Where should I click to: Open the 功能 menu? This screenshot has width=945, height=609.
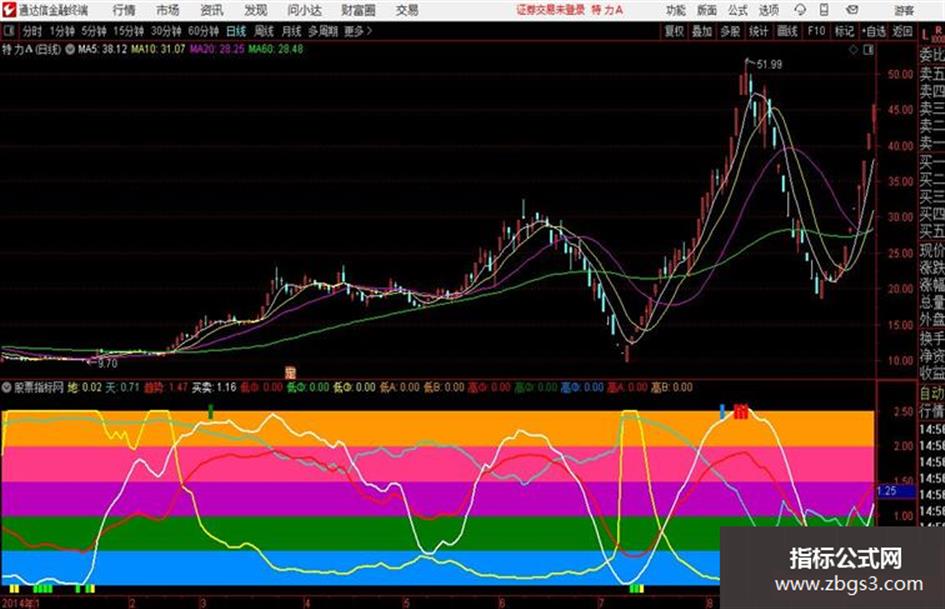coord(676,10)
